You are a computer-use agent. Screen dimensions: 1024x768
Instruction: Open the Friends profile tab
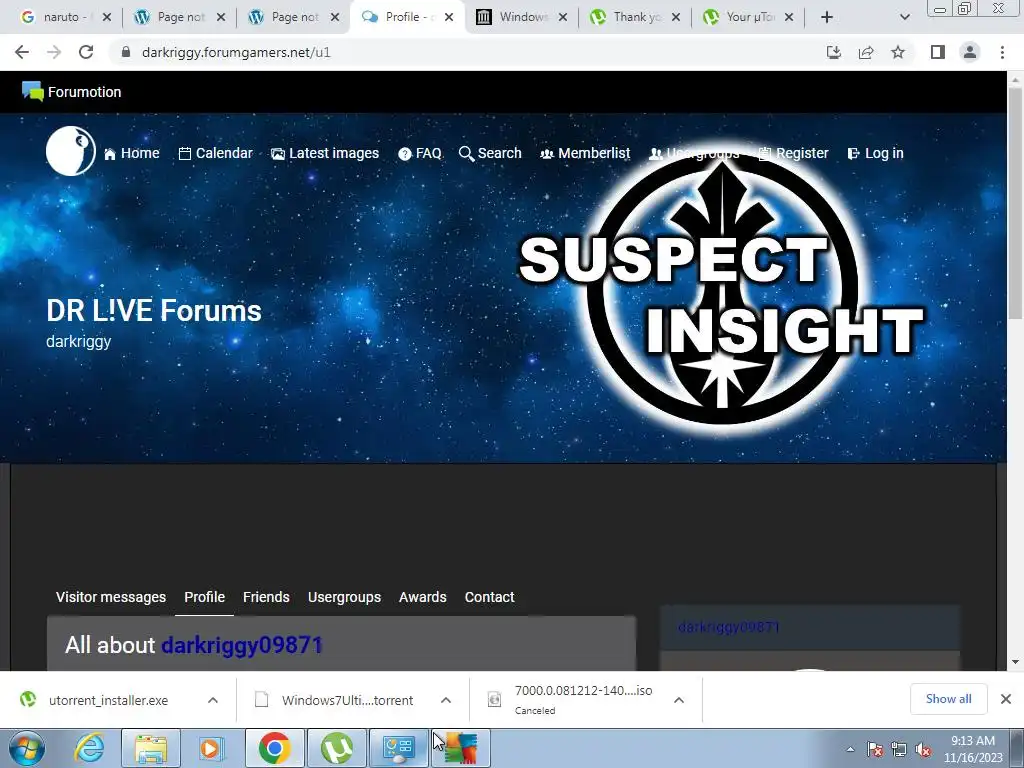point(266,597)
